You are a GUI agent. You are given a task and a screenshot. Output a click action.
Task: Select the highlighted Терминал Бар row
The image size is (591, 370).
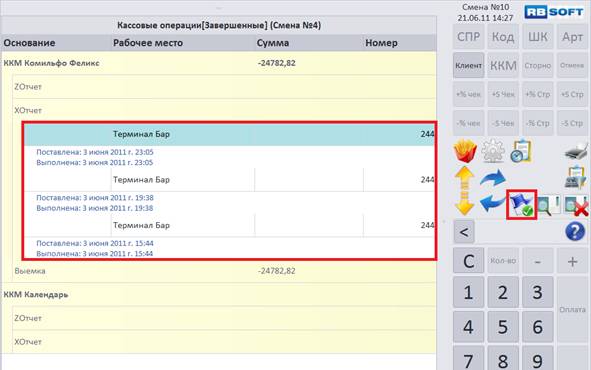coord(230,134)
